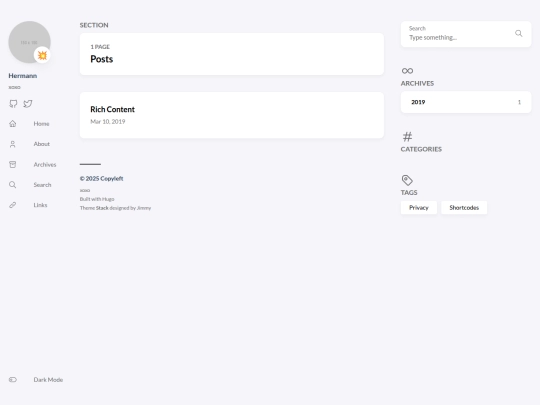Toggle Dark Mode switch
The image size is (540, 405).
coord(13,380)
